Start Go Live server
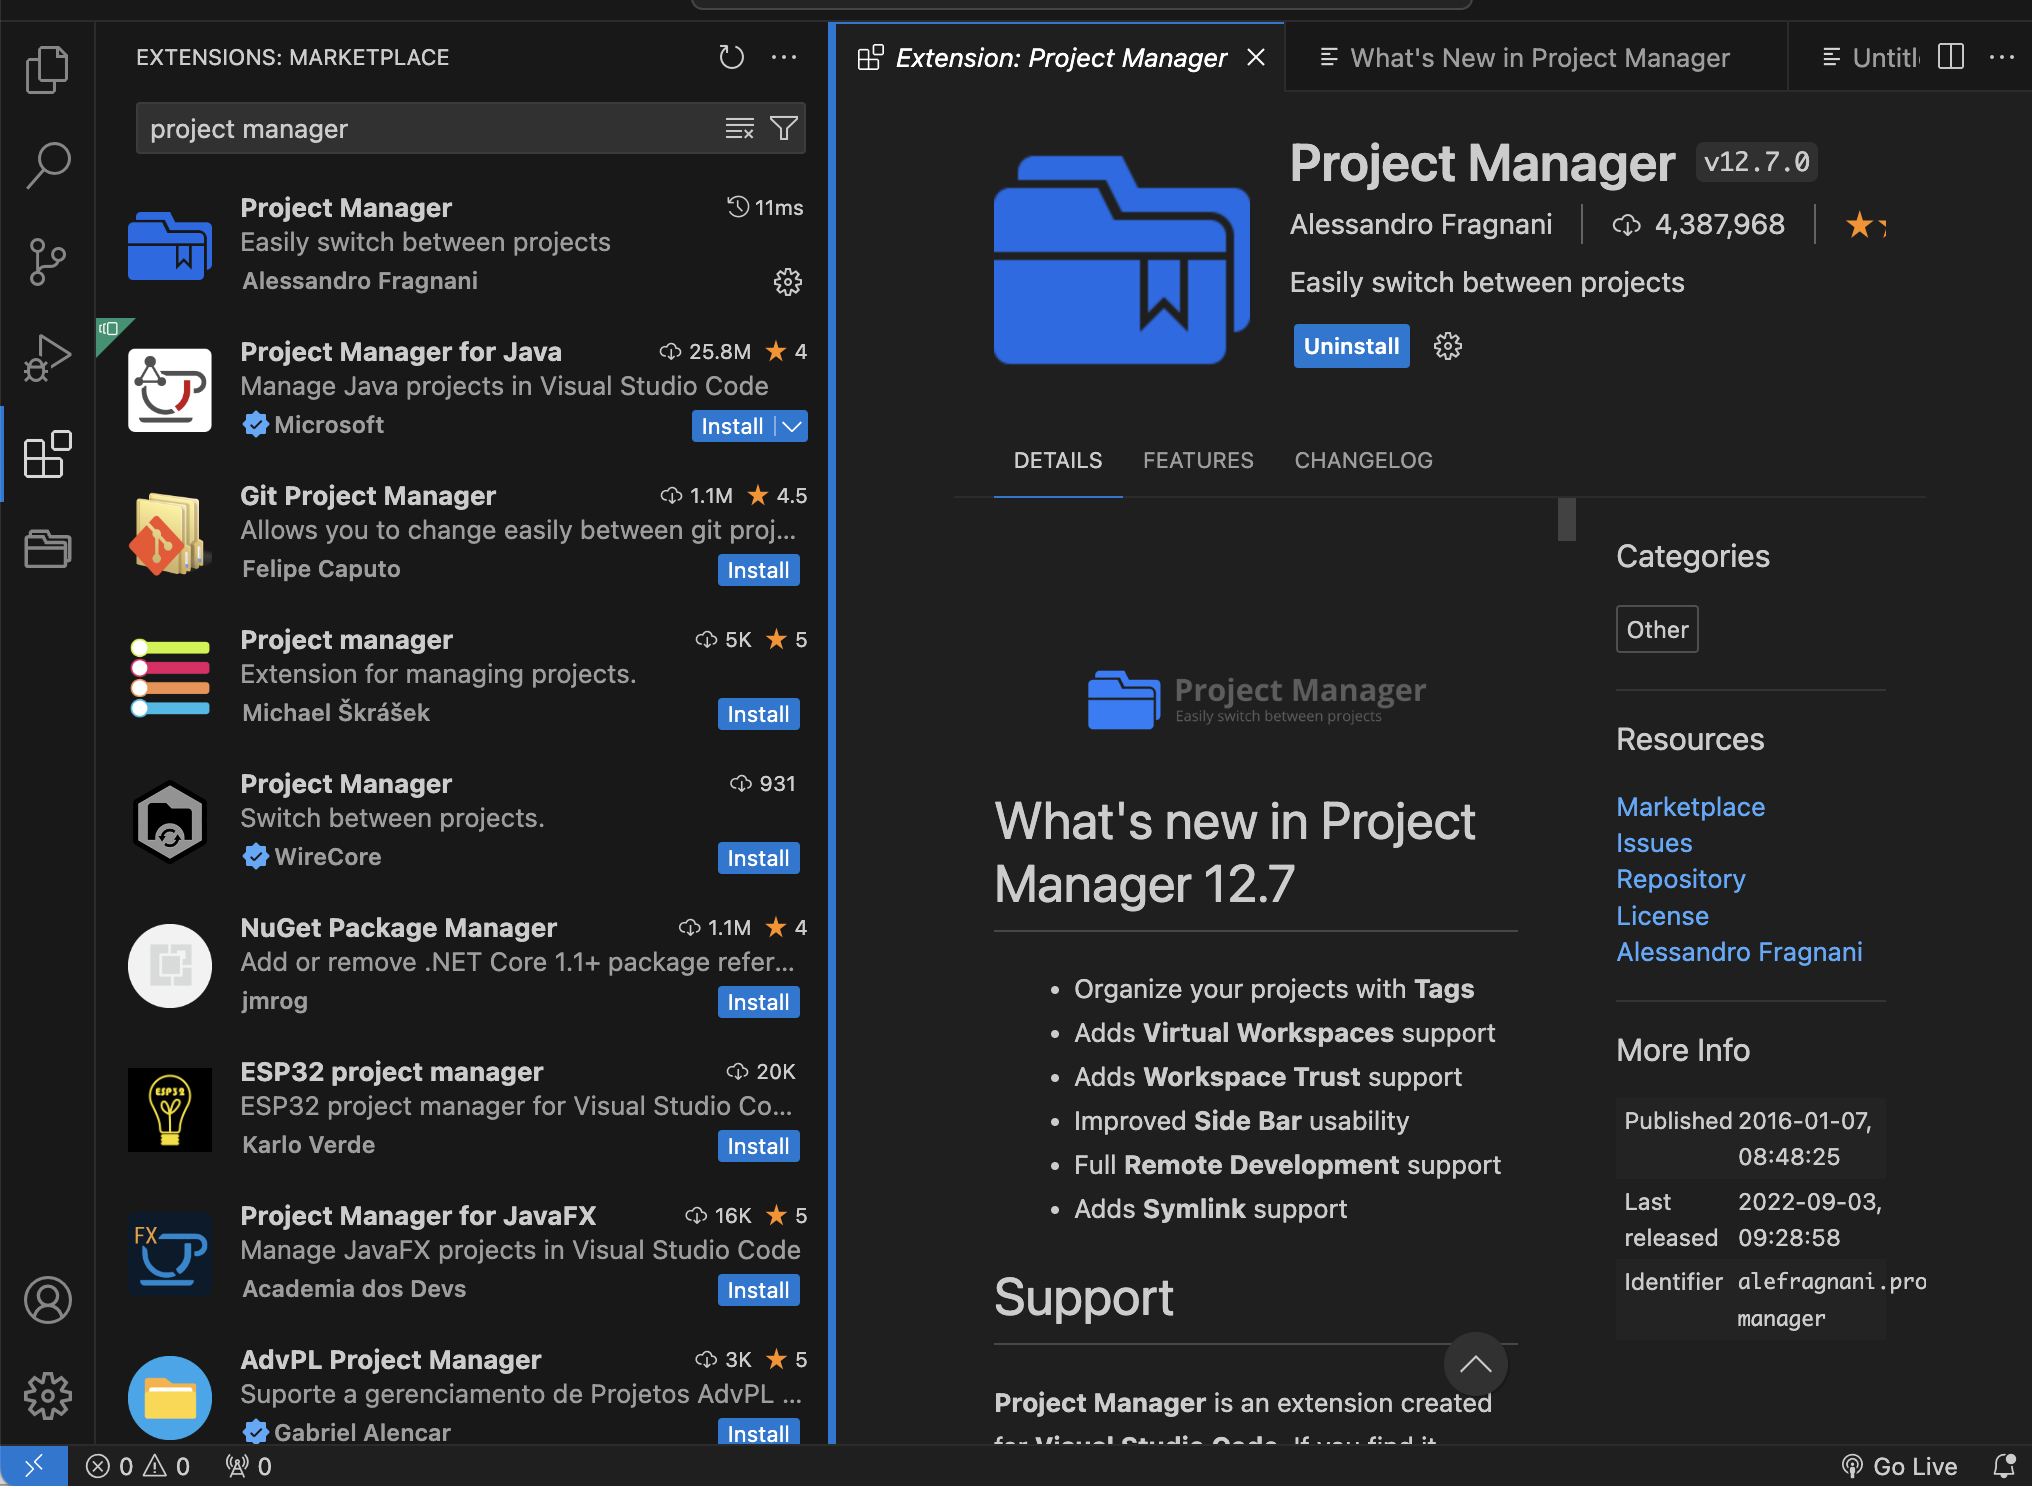This screenshot has height=1486, width=2032. pos(1899,1466)
